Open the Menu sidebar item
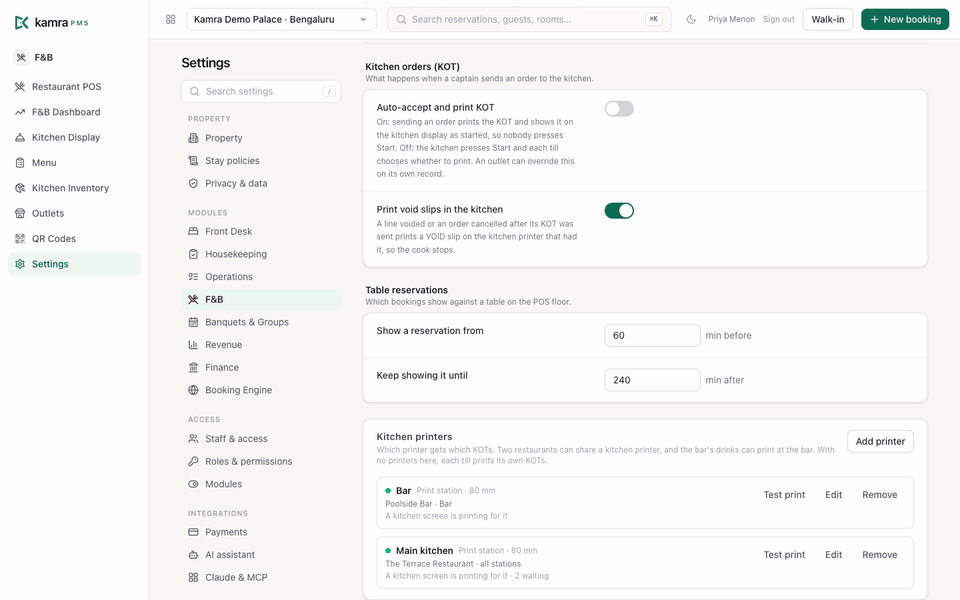 coord(74,163)
